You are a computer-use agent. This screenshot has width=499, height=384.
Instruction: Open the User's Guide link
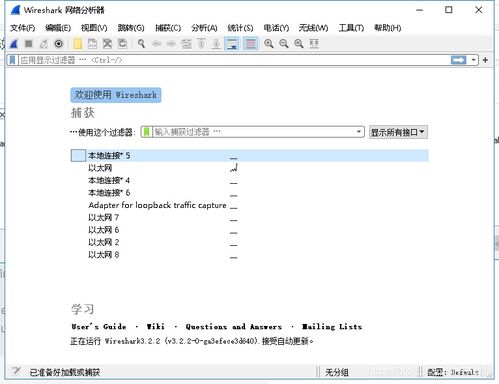[99, 327]
